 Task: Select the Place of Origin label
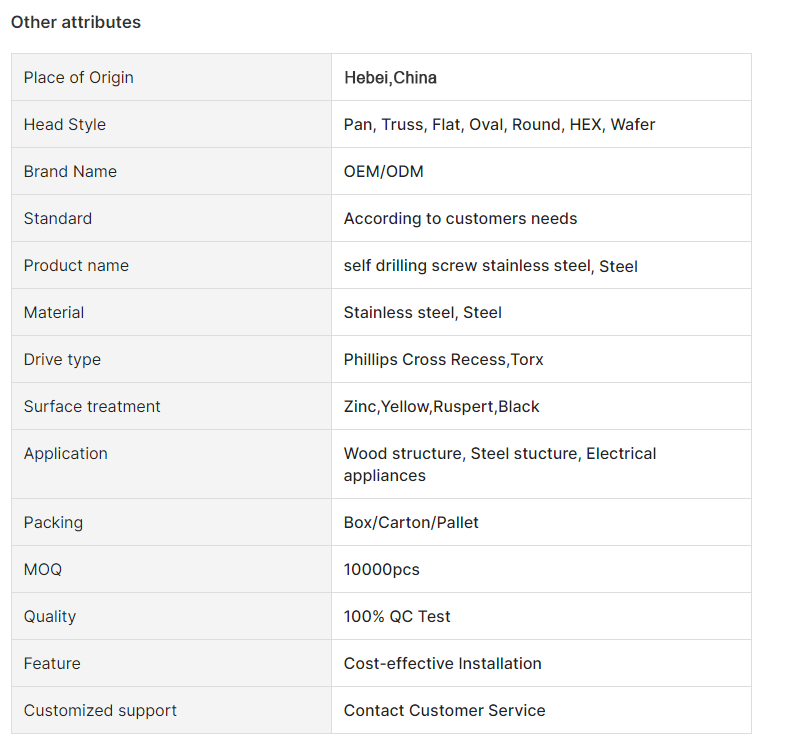(79, 78)
